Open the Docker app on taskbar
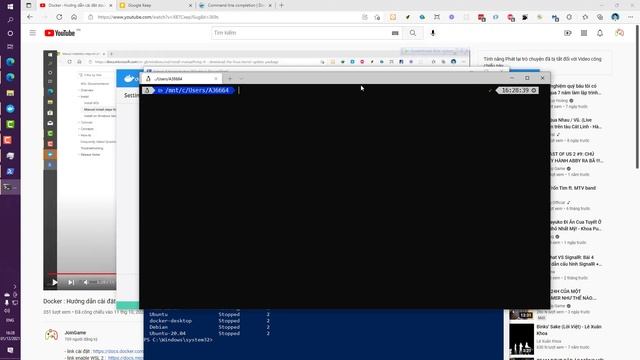Viewport: 640px width, 360px height. 10,109
